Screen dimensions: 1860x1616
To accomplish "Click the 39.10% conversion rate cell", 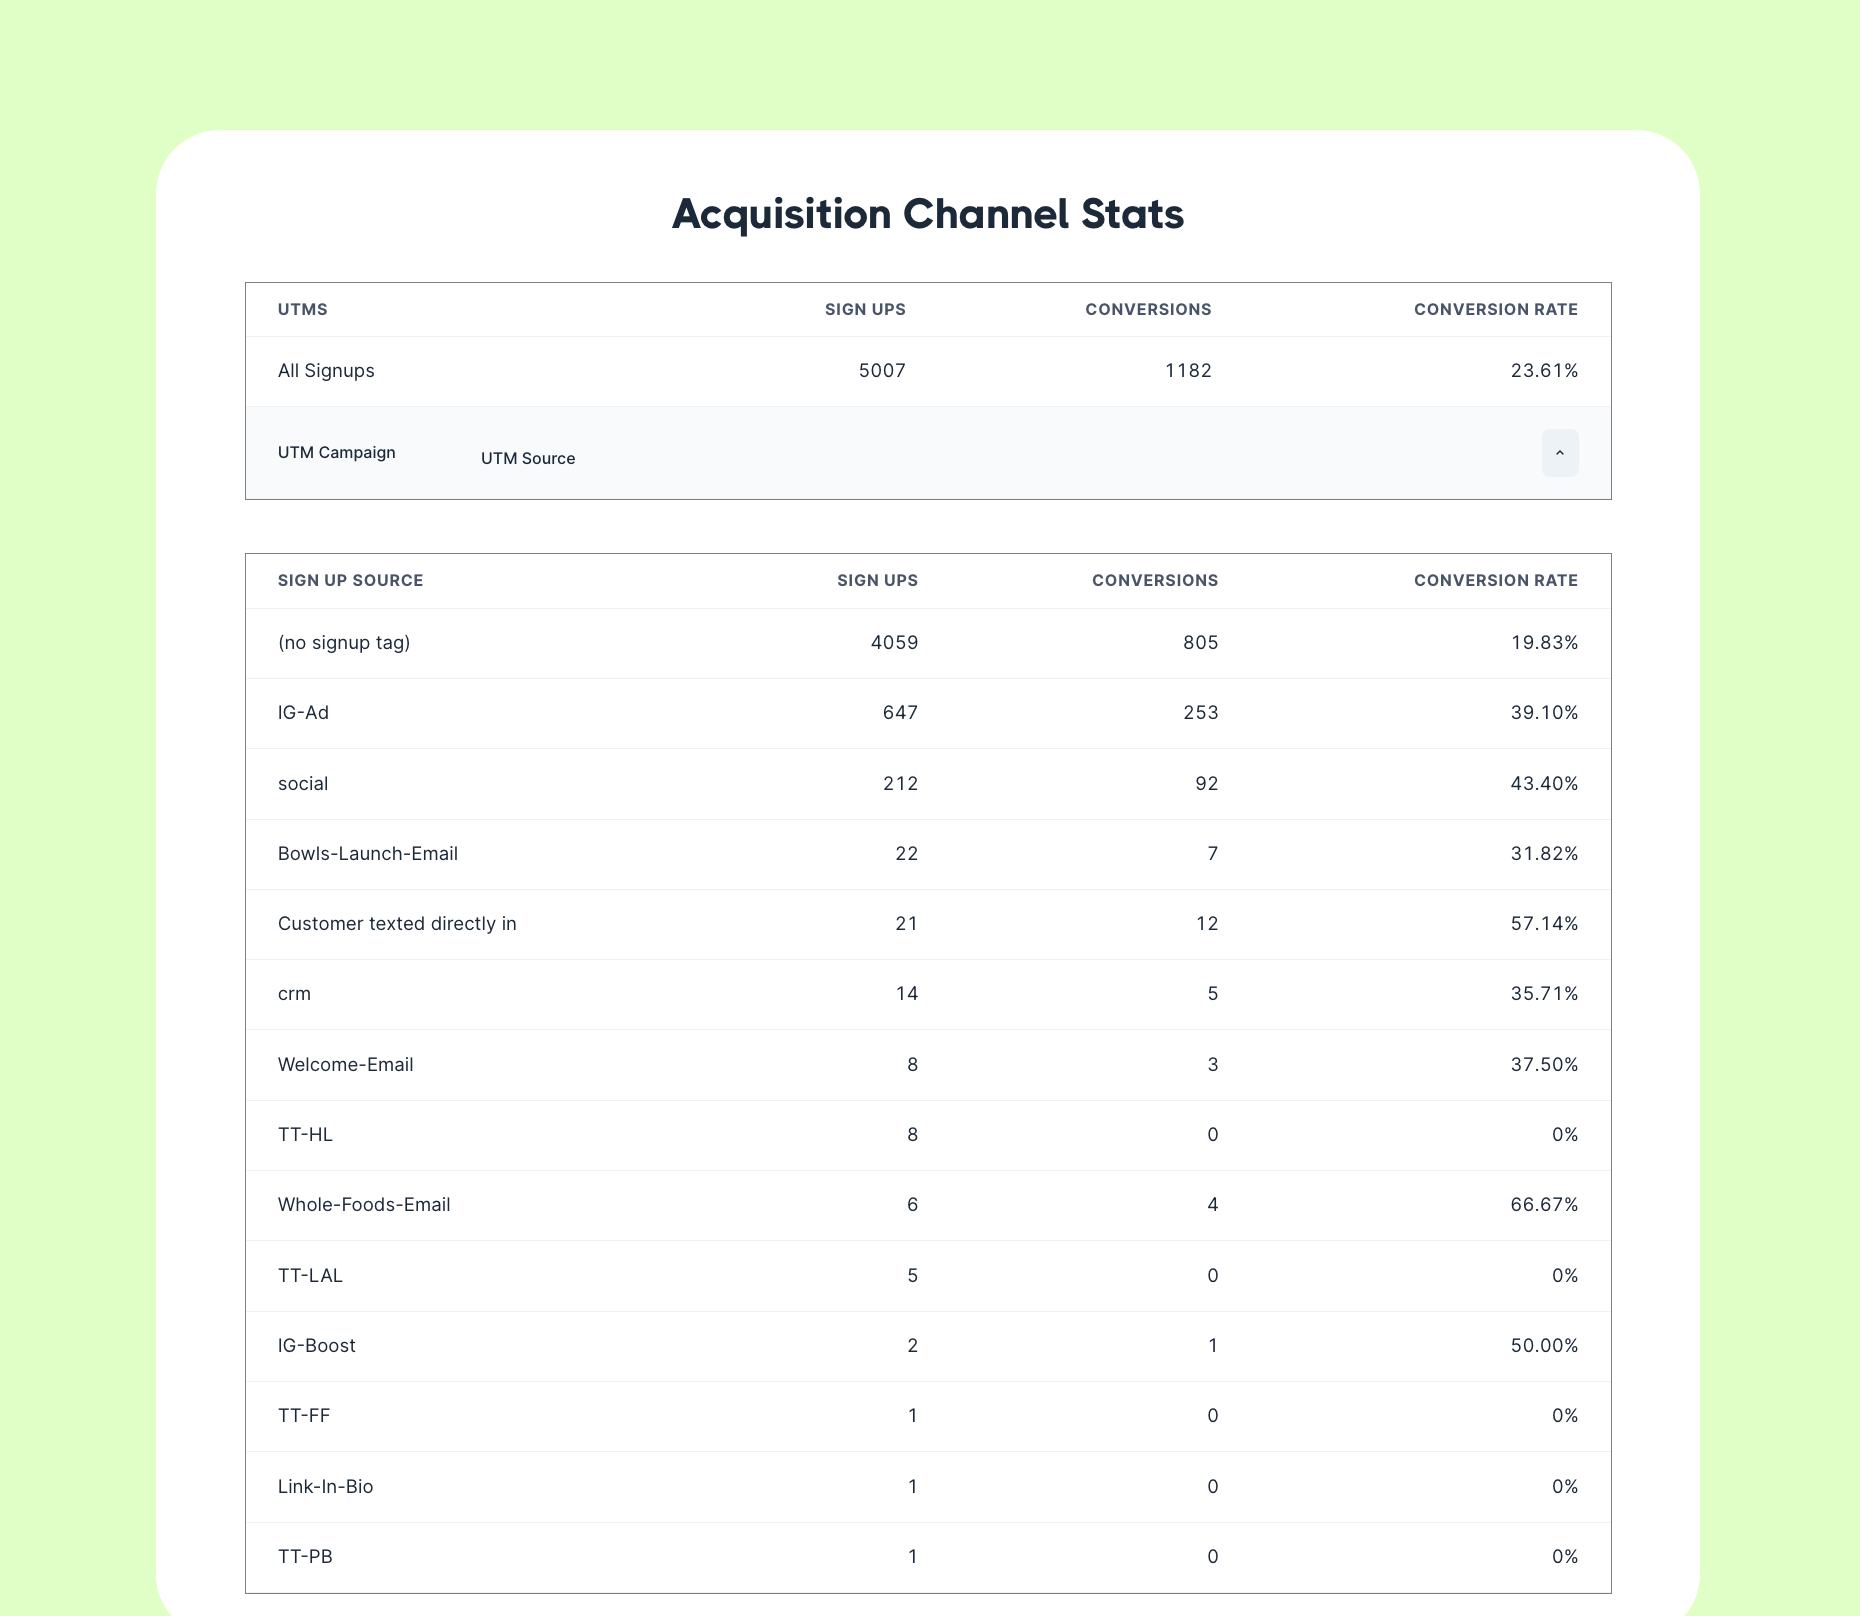I will click(1544, 712).
